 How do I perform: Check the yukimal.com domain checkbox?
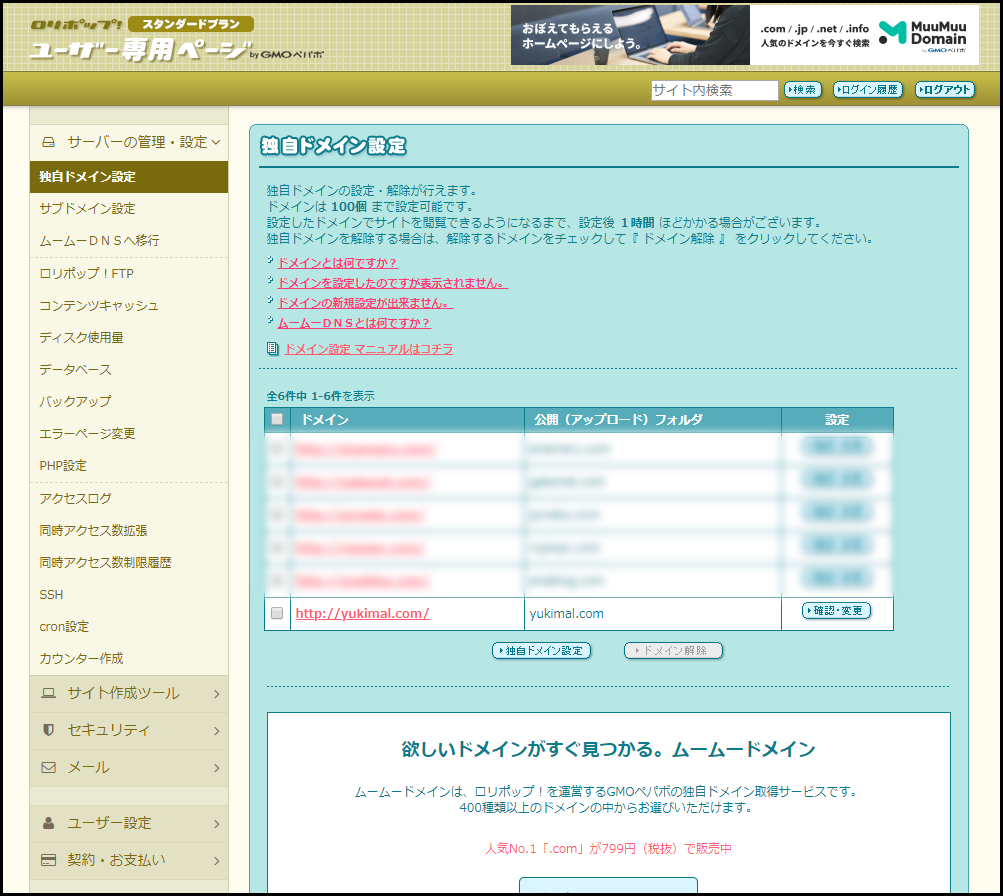[277, 613]
